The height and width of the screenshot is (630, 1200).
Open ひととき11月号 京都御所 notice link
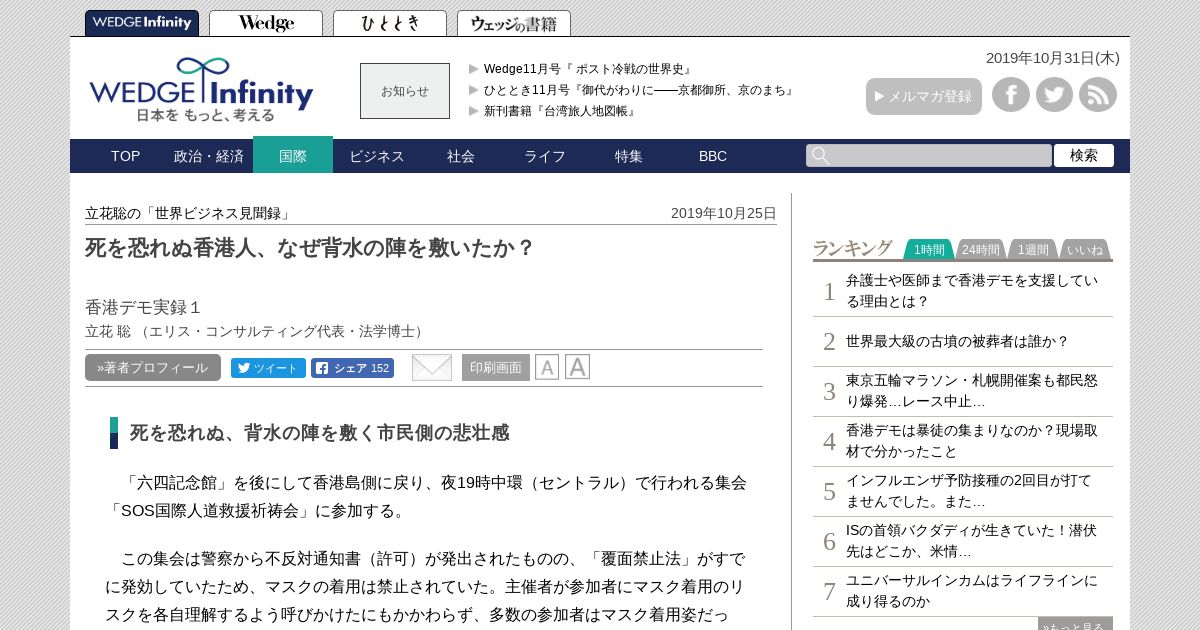pyautogui.click(x=640, y=90)
